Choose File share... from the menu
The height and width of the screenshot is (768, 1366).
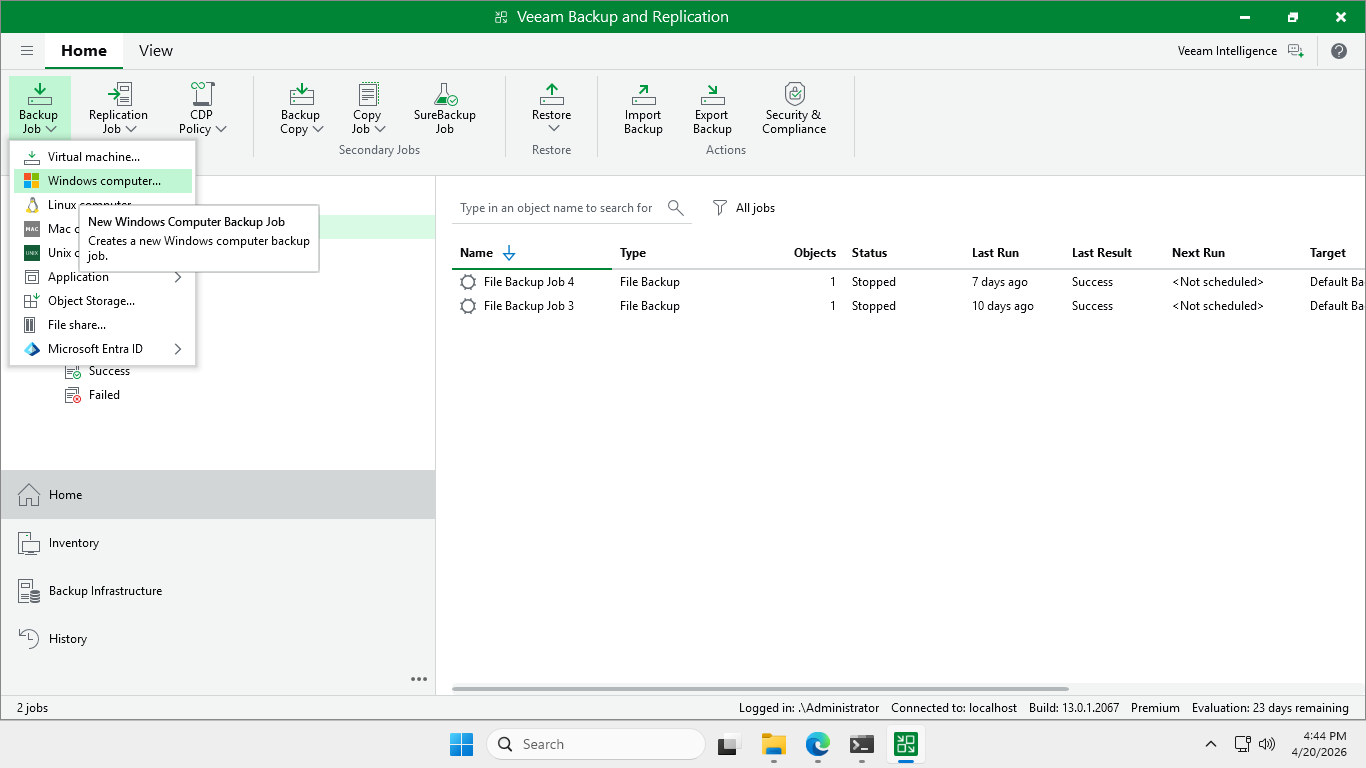tap(102, 325)
